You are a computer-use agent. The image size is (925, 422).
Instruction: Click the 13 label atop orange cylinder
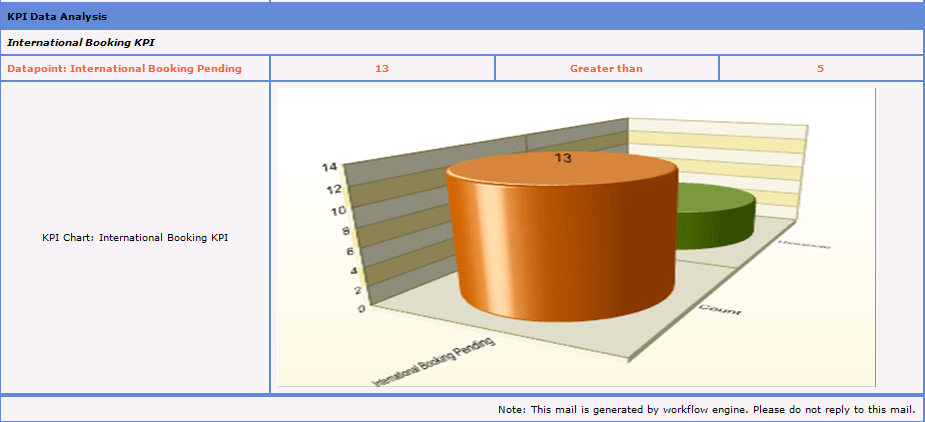coord(563,158)
